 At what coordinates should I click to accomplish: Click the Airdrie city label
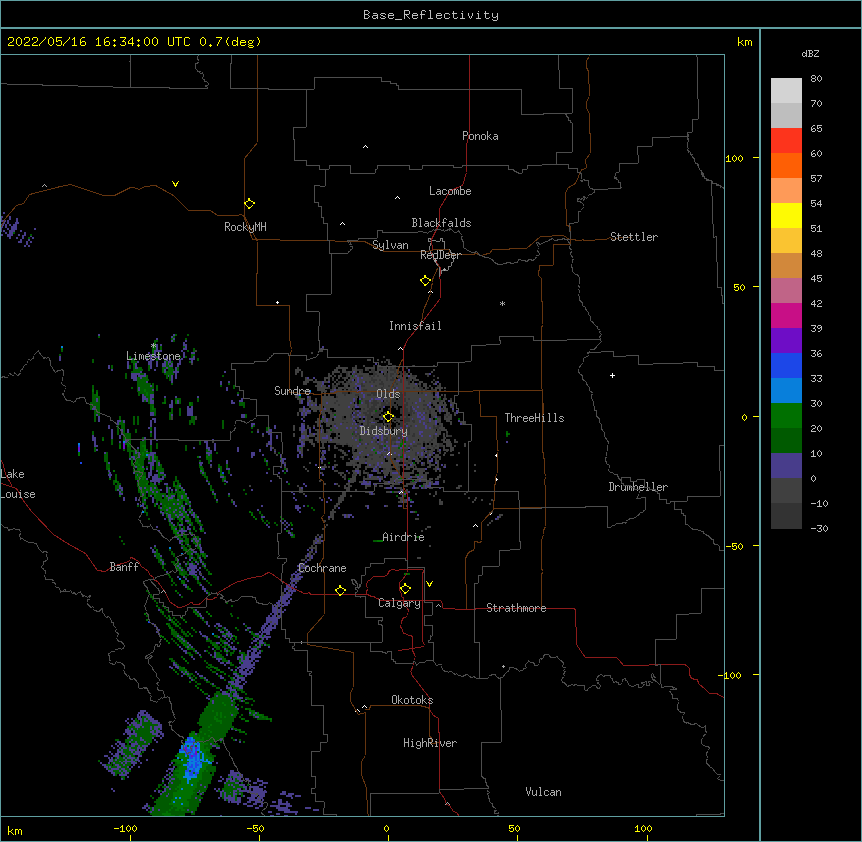pyautogui.click(x=404, y=537)
